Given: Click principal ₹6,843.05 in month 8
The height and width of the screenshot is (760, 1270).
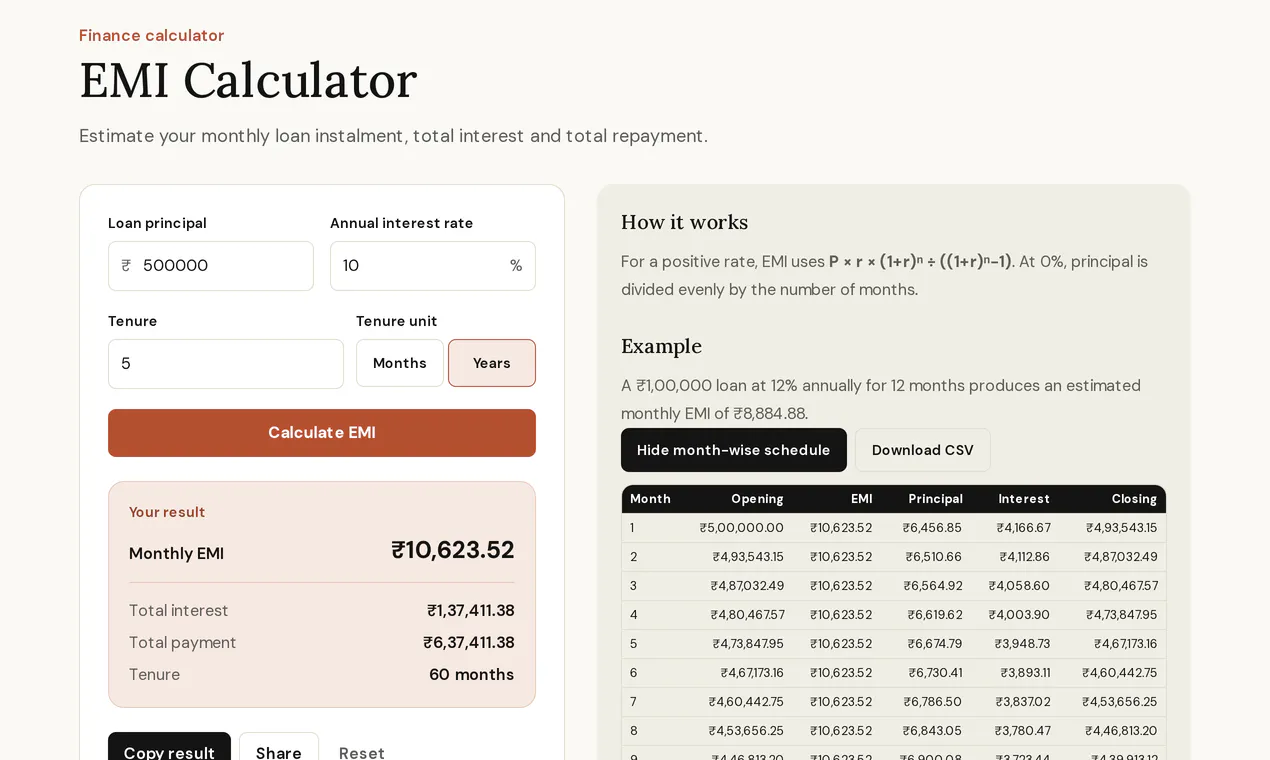Looking at the screenshot, I should click(933, 731).
